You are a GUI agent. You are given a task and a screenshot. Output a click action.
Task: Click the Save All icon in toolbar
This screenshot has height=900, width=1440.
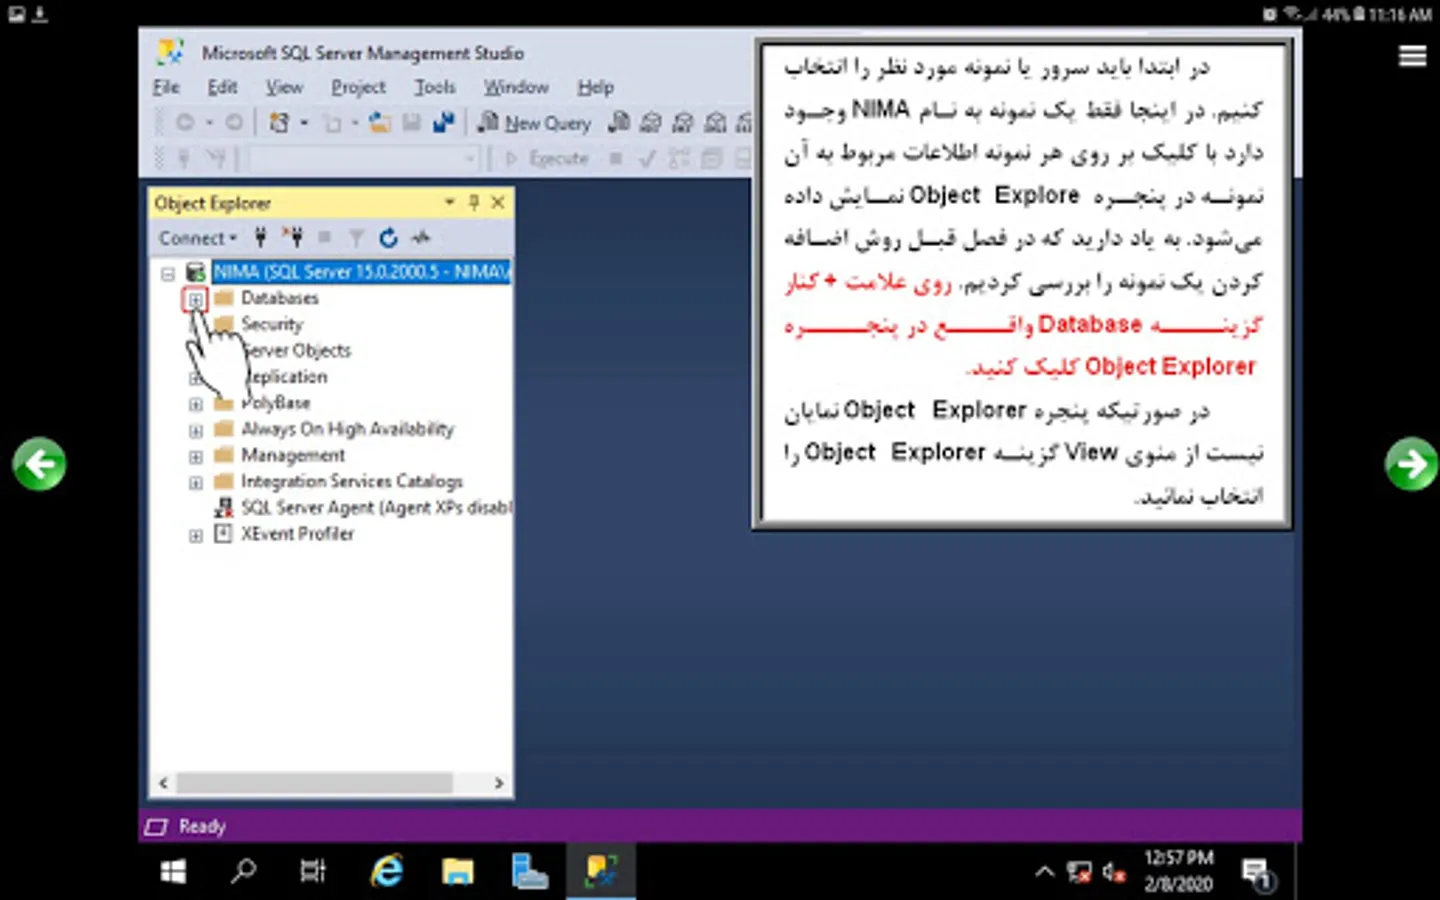tap(443, 122)
